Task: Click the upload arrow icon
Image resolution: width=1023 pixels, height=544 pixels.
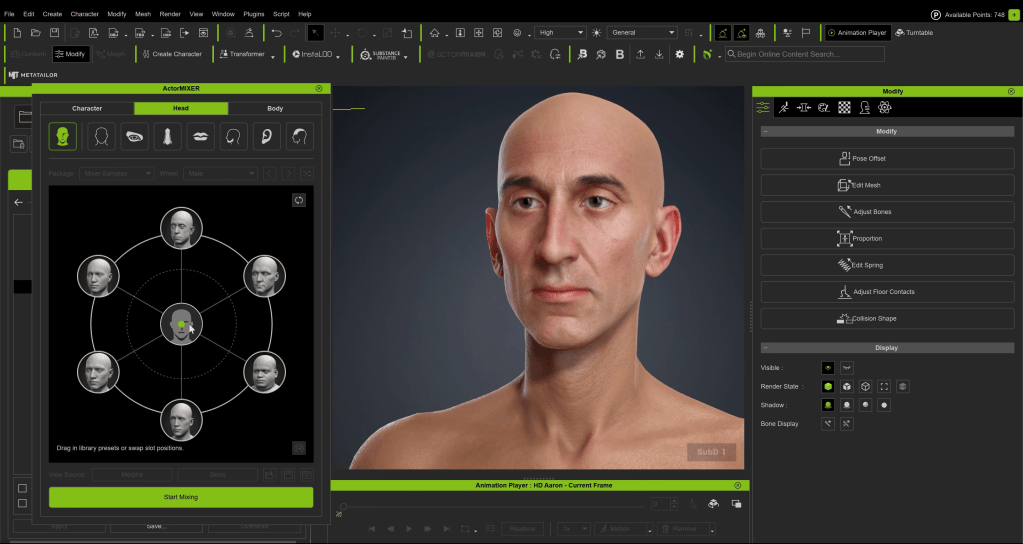Action: point(640,54)
